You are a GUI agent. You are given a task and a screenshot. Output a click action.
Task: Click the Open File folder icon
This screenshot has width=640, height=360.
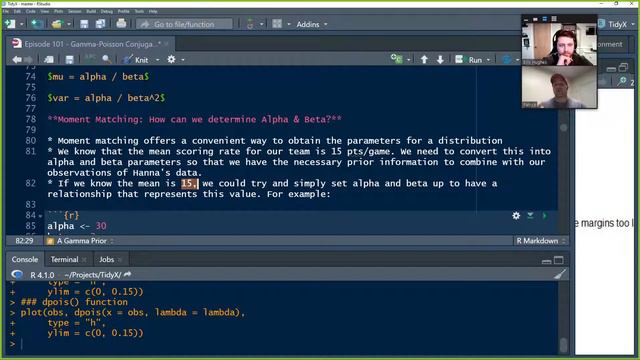click(57, 24)
